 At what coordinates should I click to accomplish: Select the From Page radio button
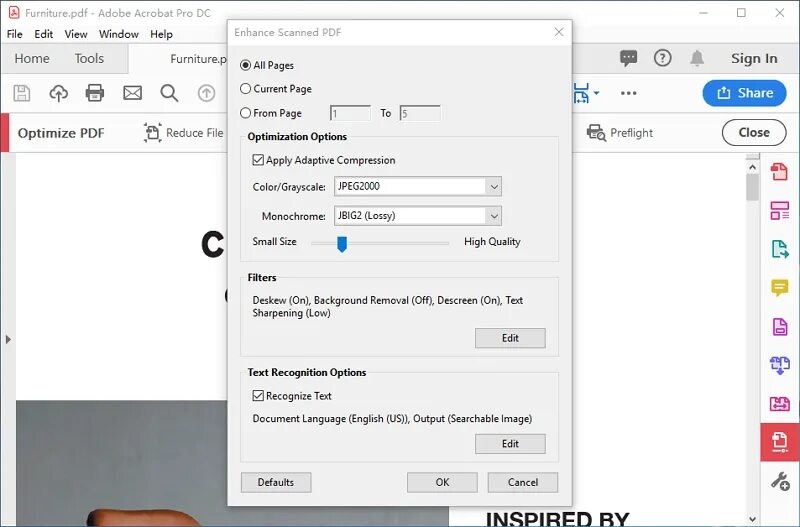tap(245, 113)
